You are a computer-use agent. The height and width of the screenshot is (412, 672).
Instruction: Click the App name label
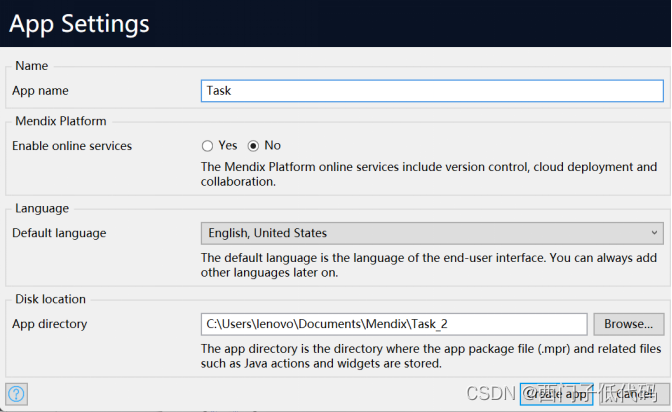coord(41,90)
